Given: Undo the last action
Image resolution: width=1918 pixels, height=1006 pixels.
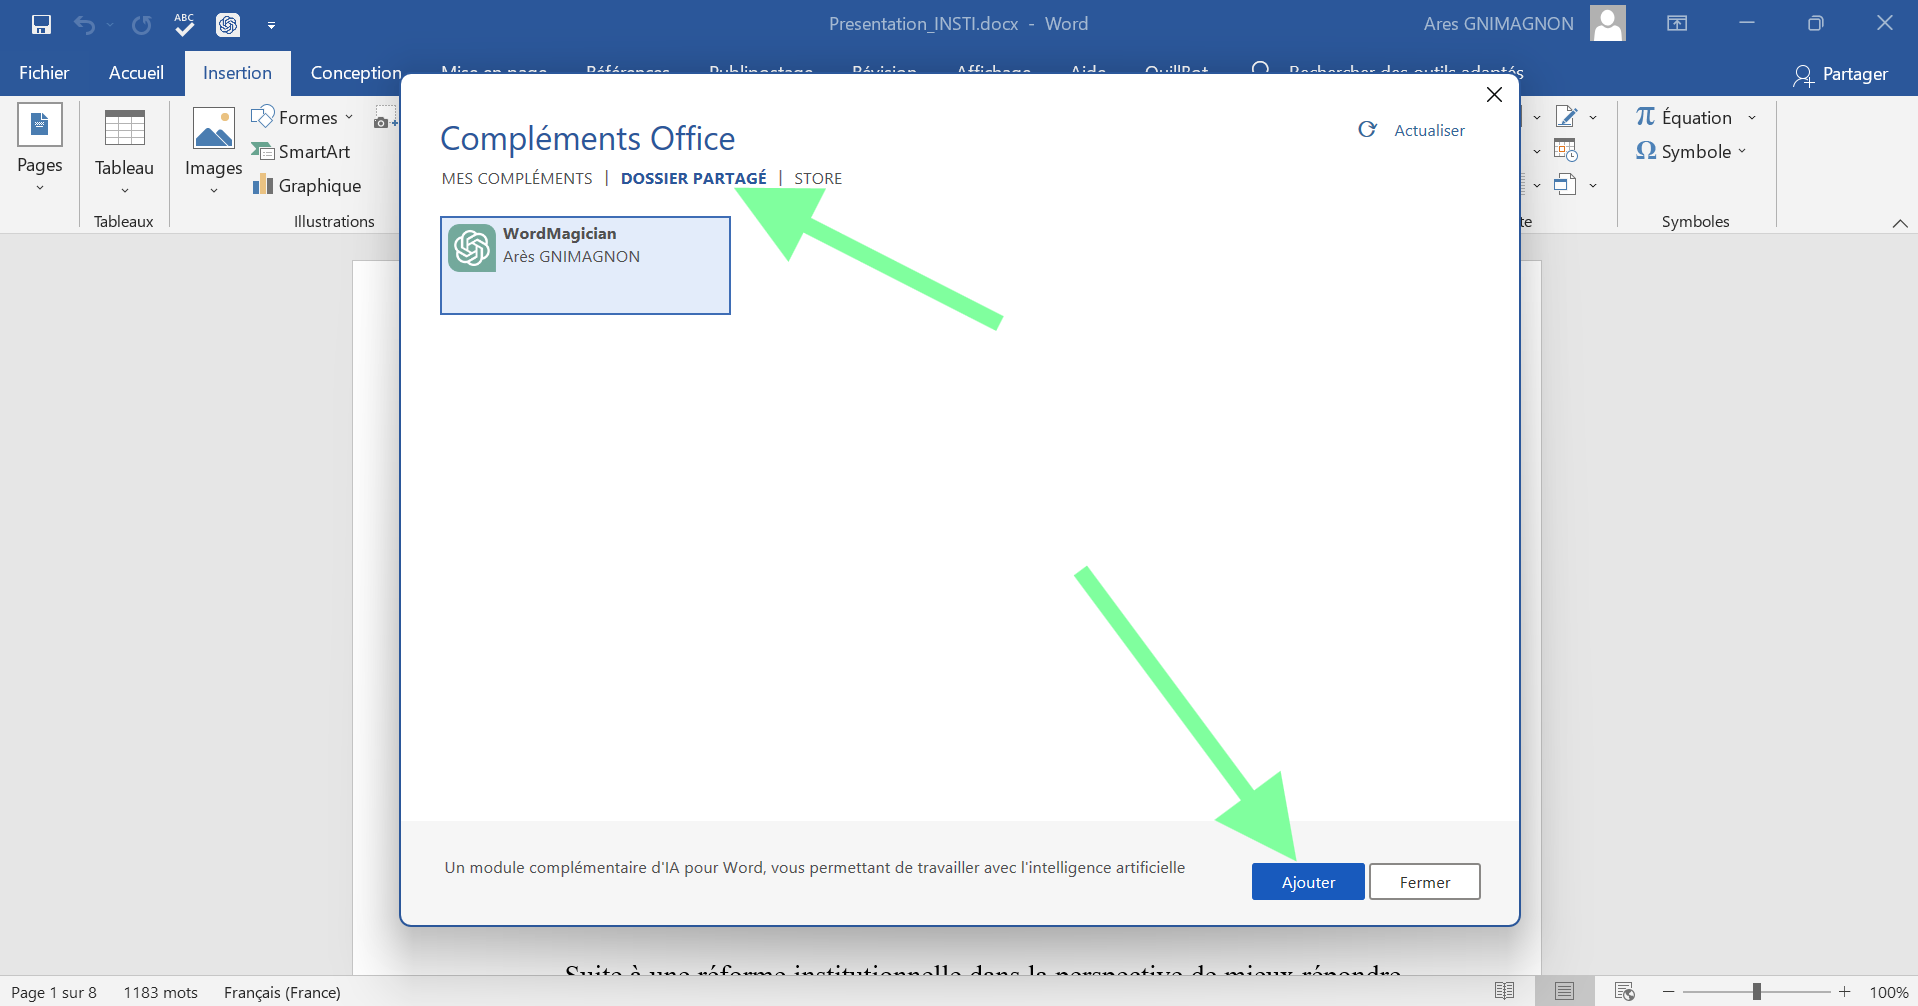Looking at the screenshot, I should (x=84, y=24).
